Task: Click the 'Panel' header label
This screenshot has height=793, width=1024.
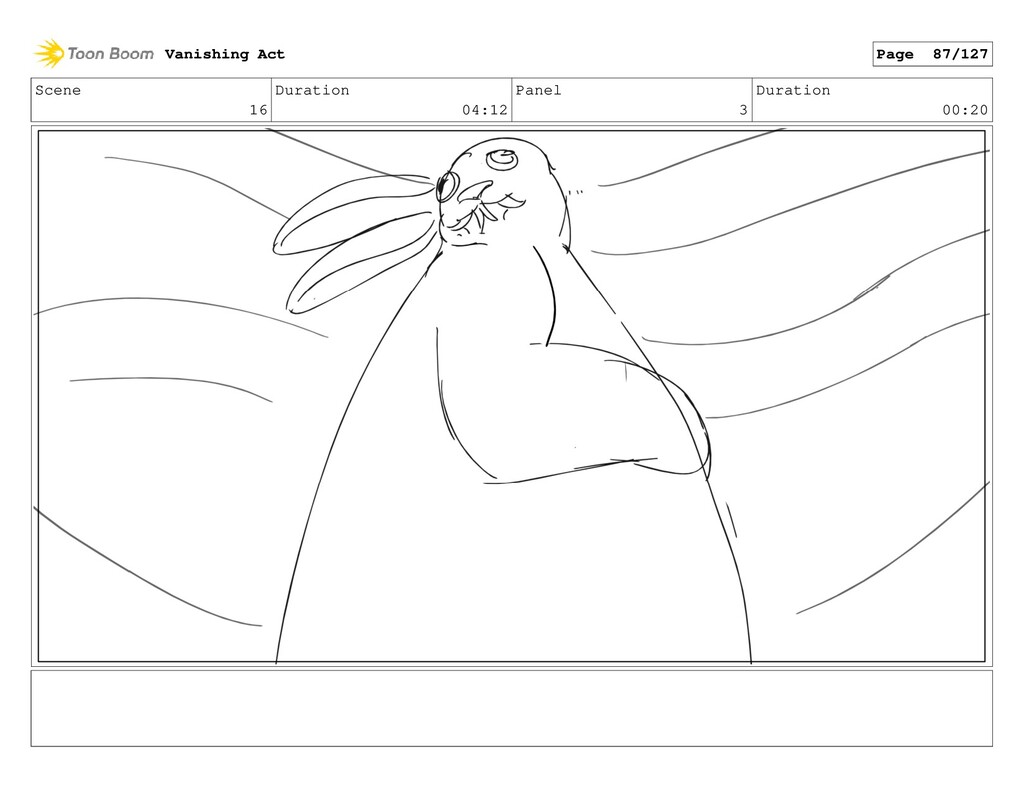Action: (538, 90)
